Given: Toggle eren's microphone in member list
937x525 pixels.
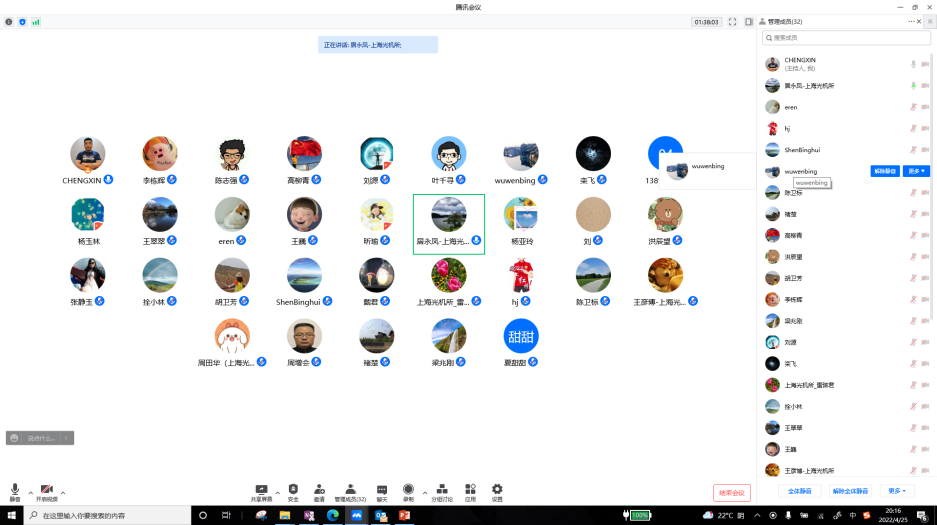Looking at the screenshot, I should click(912, 107).
